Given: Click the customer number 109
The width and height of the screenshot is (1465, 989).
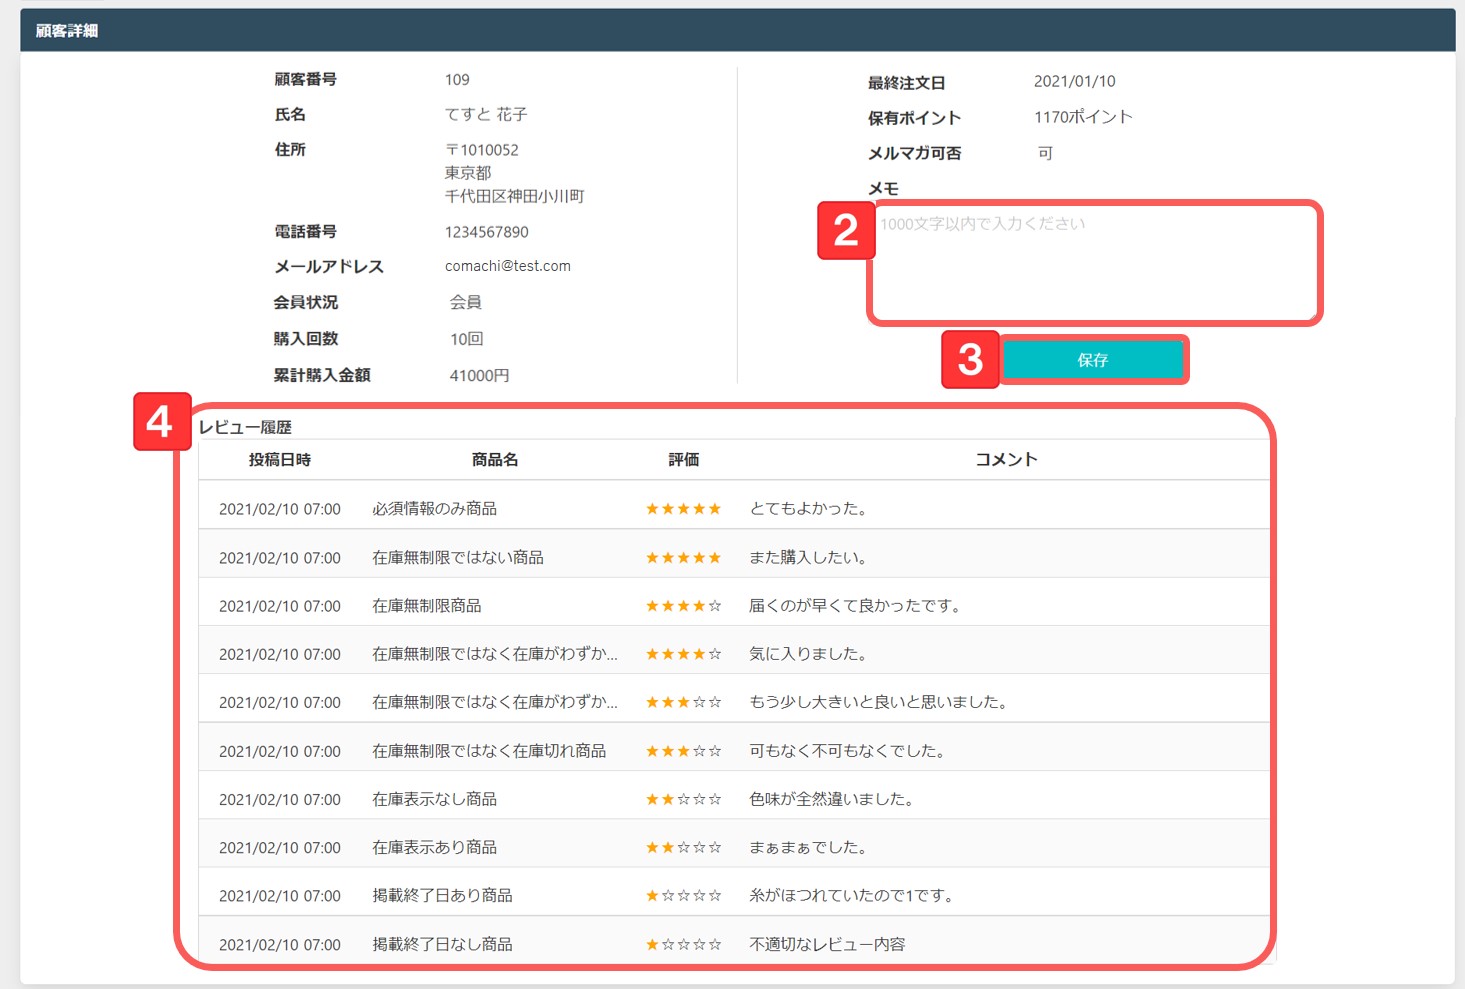Looking at the screenshot, I should pos(457,79).
